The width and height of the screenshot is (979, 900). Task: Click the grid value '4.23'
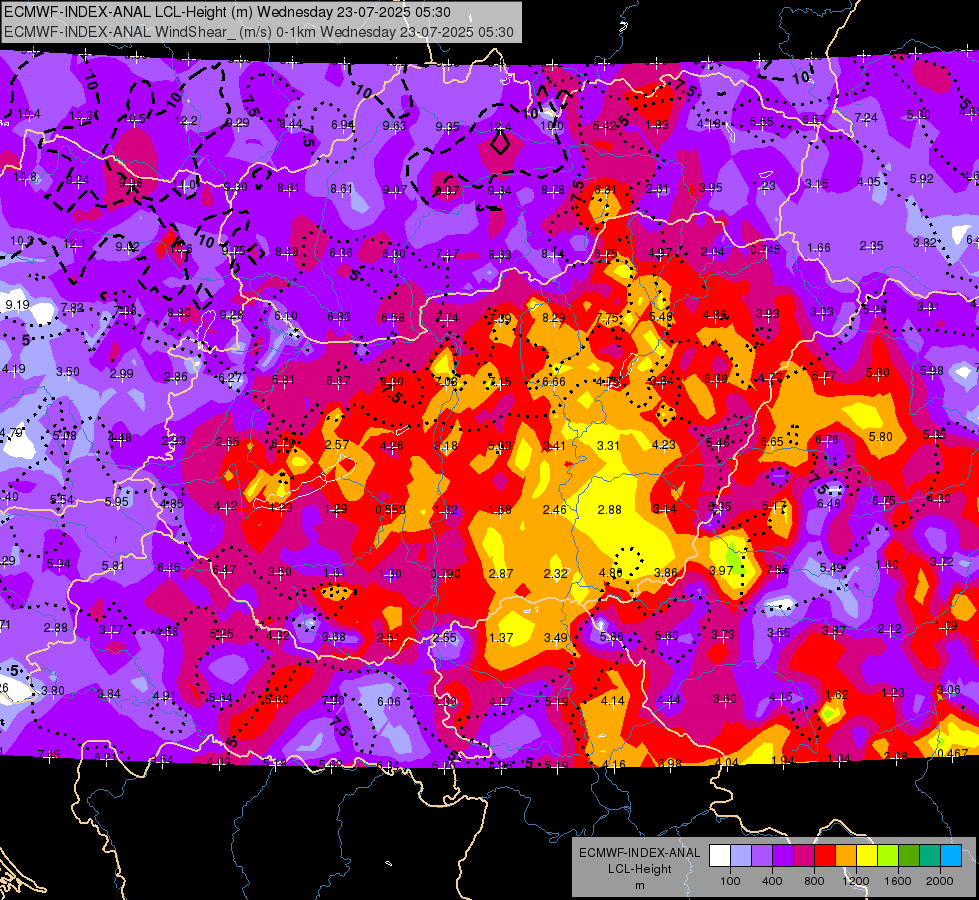point(663,445)
